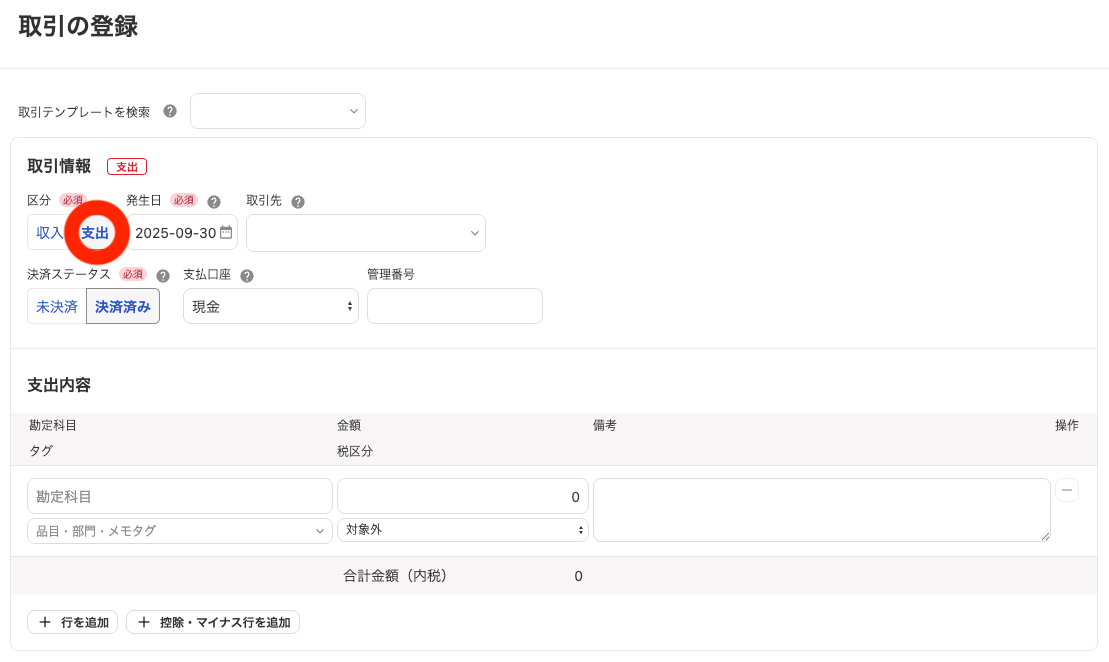Select 支出 as transaction type
Image resolution: width=1109 pixels, height=662 pixels.
95,232
